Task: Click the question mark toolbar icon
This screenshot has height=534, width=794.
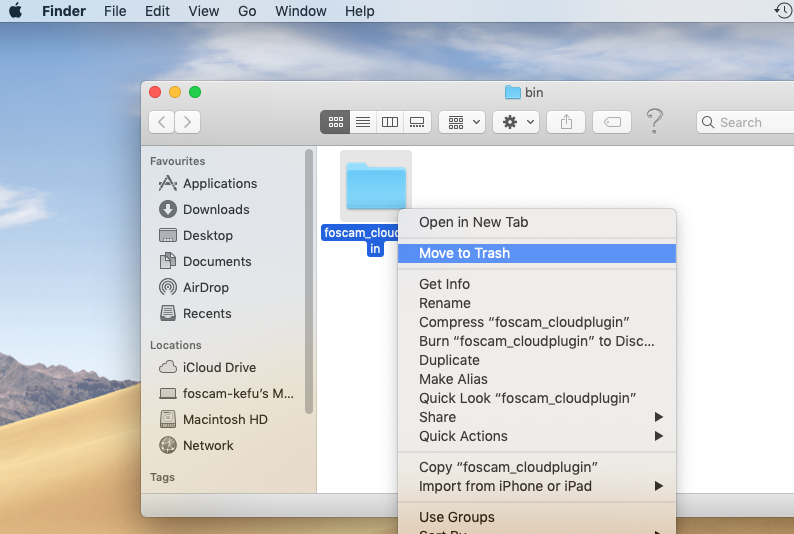Action: tap(654, 121)
